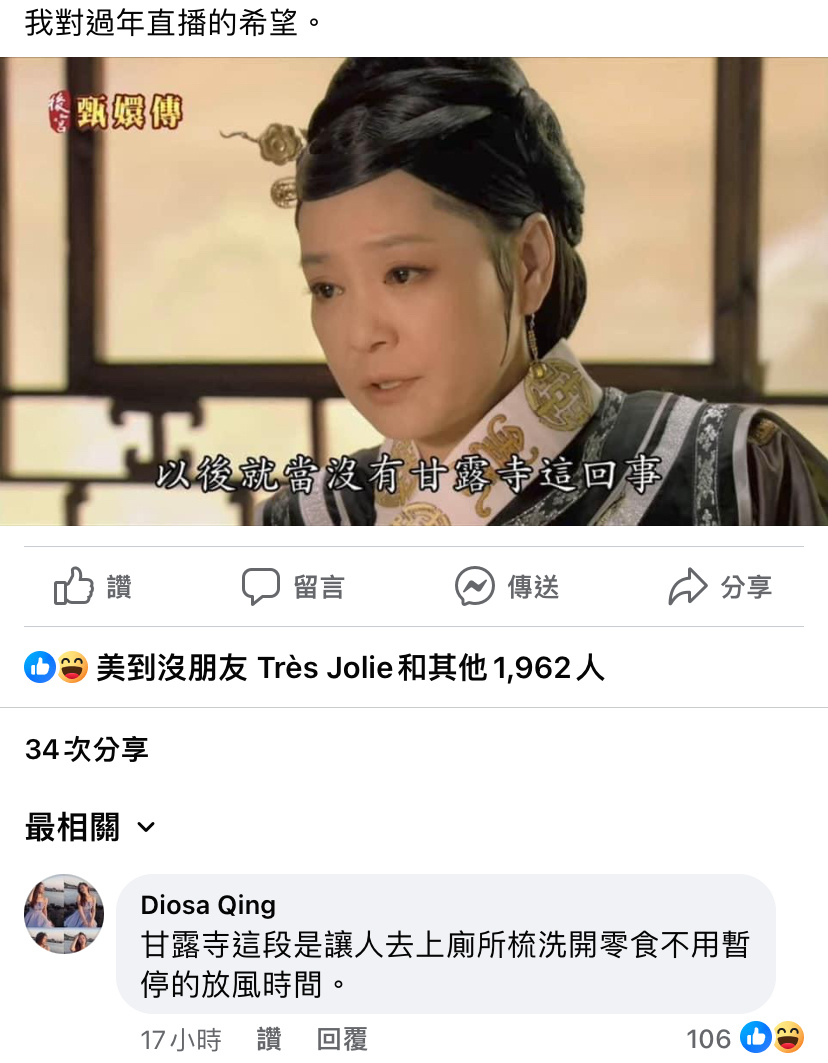Reply to Diosa Qing's comment with 回覆
This screenshot has width=828, height=1063.
(342, 1039)
